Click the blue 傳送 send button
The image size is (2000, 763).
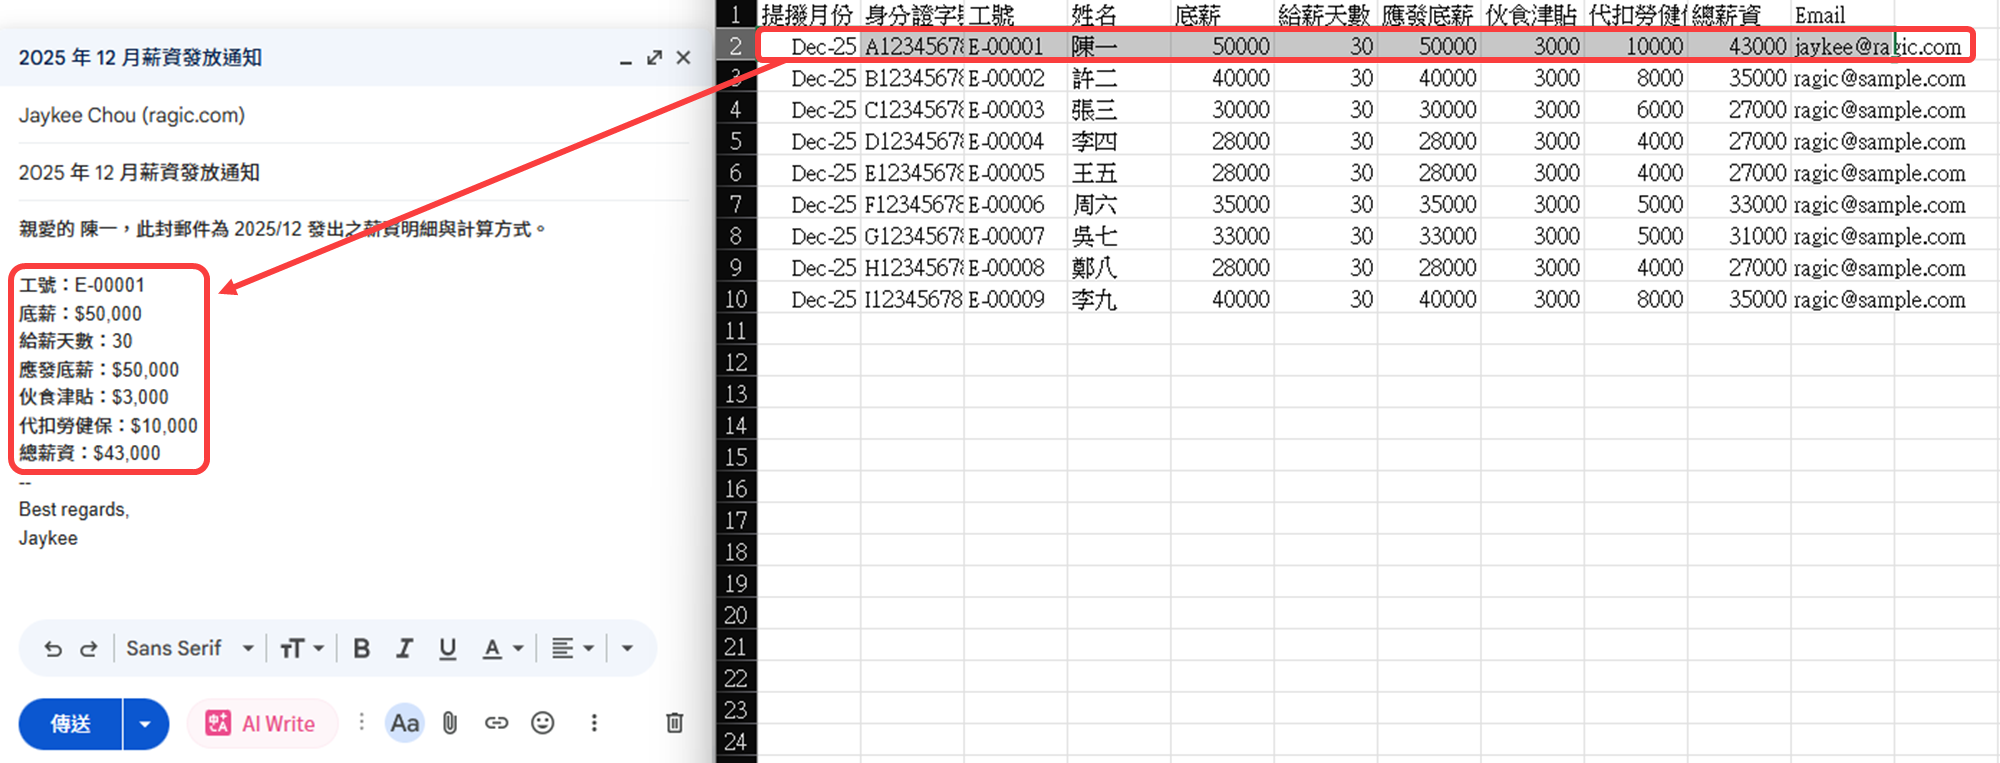71,724
